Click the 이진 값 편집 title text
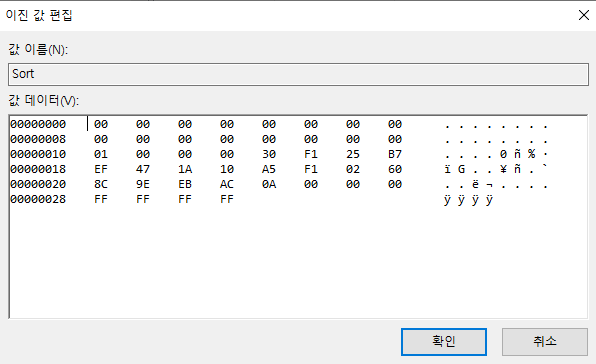The image size is (596, 364). tap(39, 15)
